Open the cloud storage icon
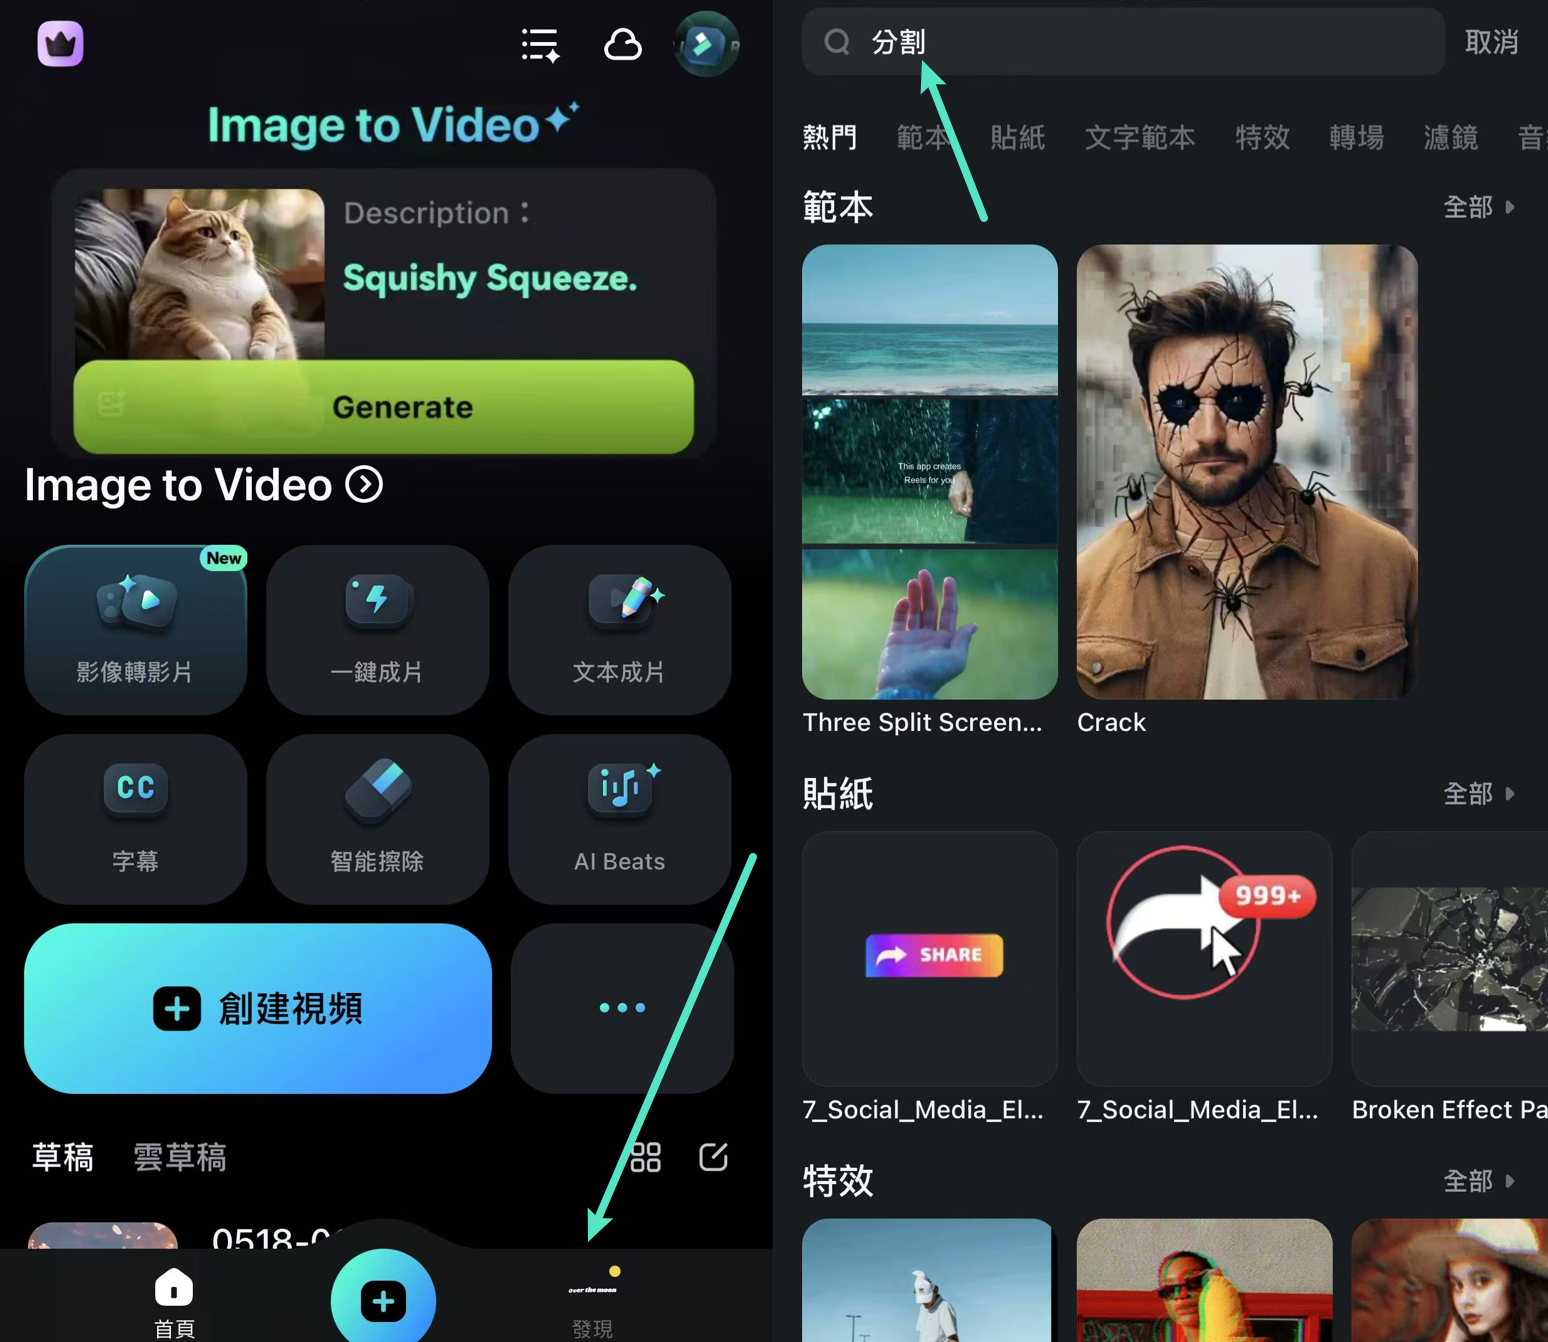The height and width of the screenshot is (1342, 1548). click(x=622, y=45)
